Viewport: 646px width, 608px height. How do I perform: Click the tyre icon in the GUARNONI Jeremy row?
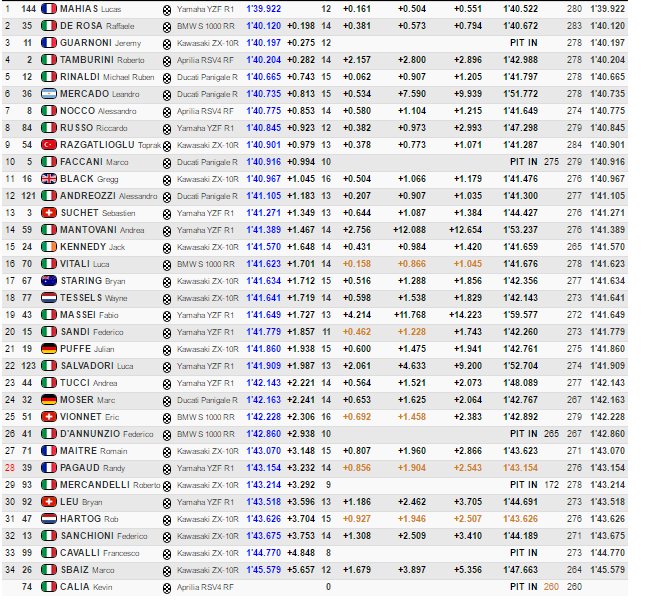(167, 44)
